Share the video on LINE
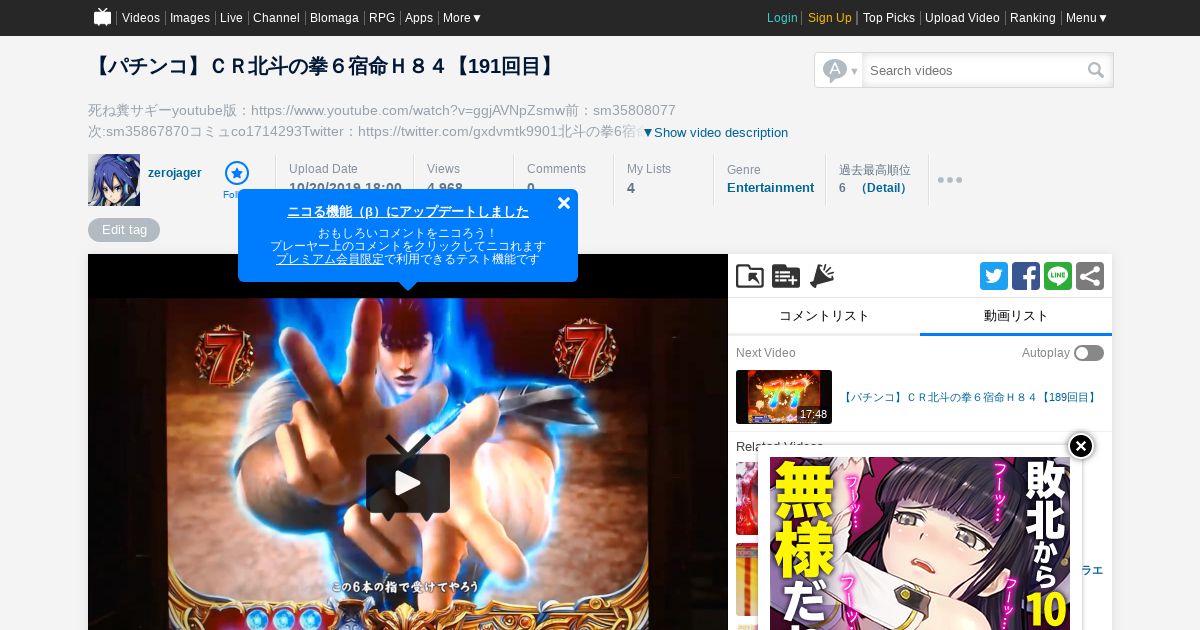This screenshot has height=630, width=1200. point(1058,276)
